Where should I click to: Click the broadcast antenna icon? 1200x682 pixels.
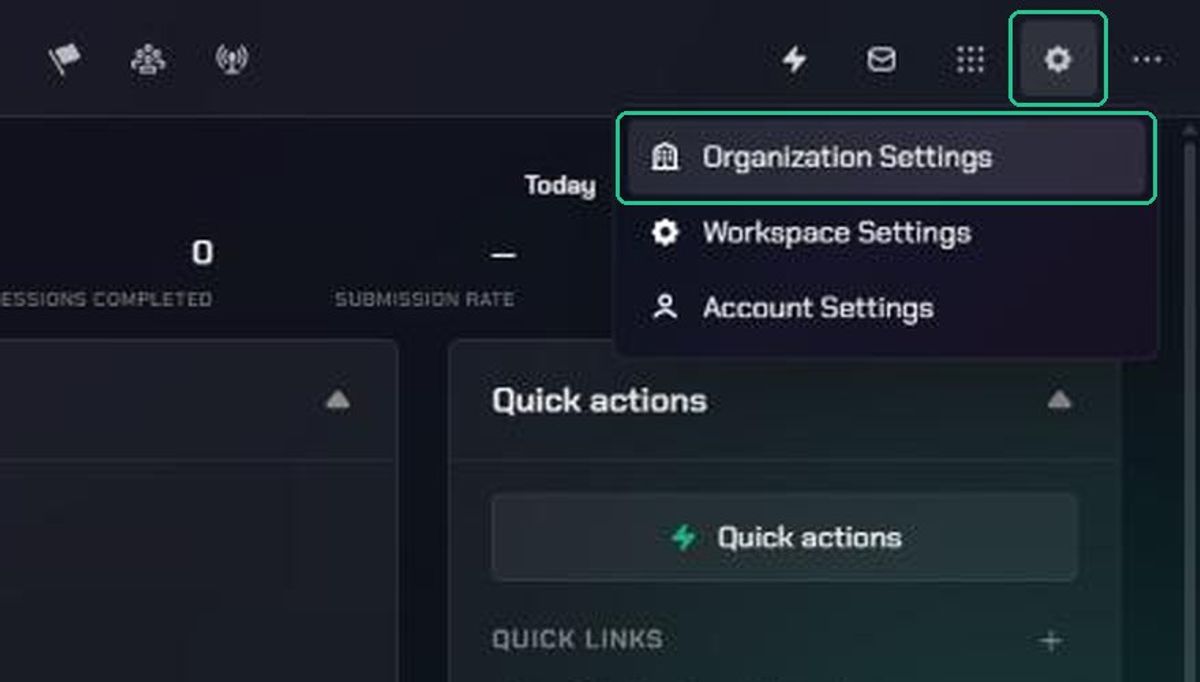[x=231, y=59]
